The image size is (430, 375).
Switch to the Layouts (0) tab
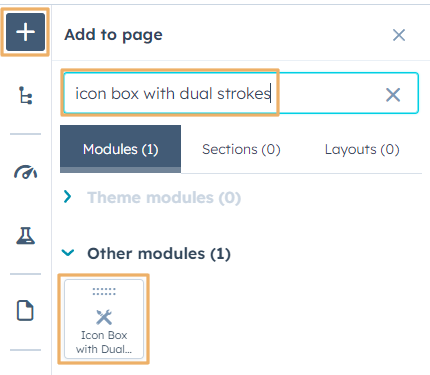point(362,149)
